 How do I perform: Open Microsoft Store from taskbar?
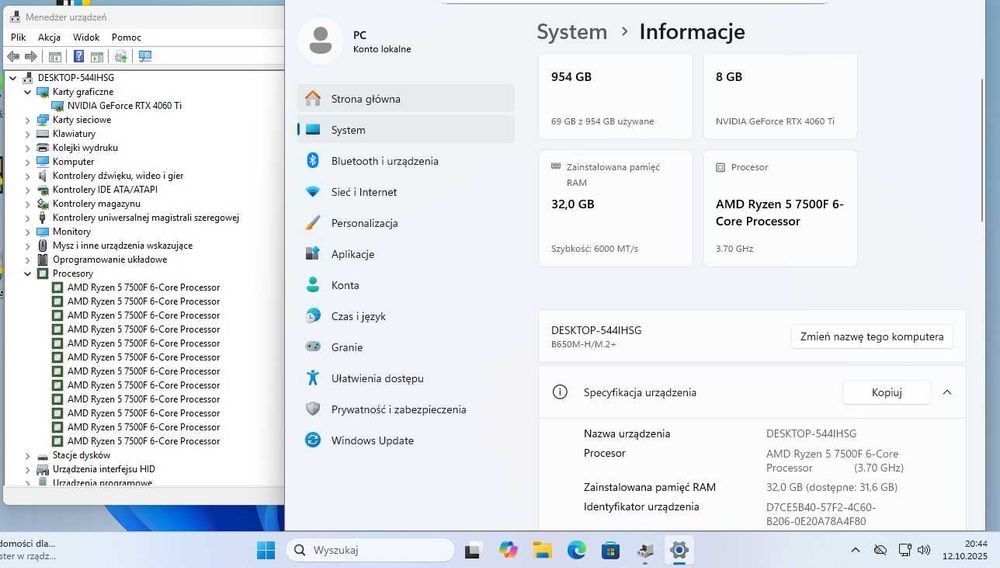click(x=610, y=550)
